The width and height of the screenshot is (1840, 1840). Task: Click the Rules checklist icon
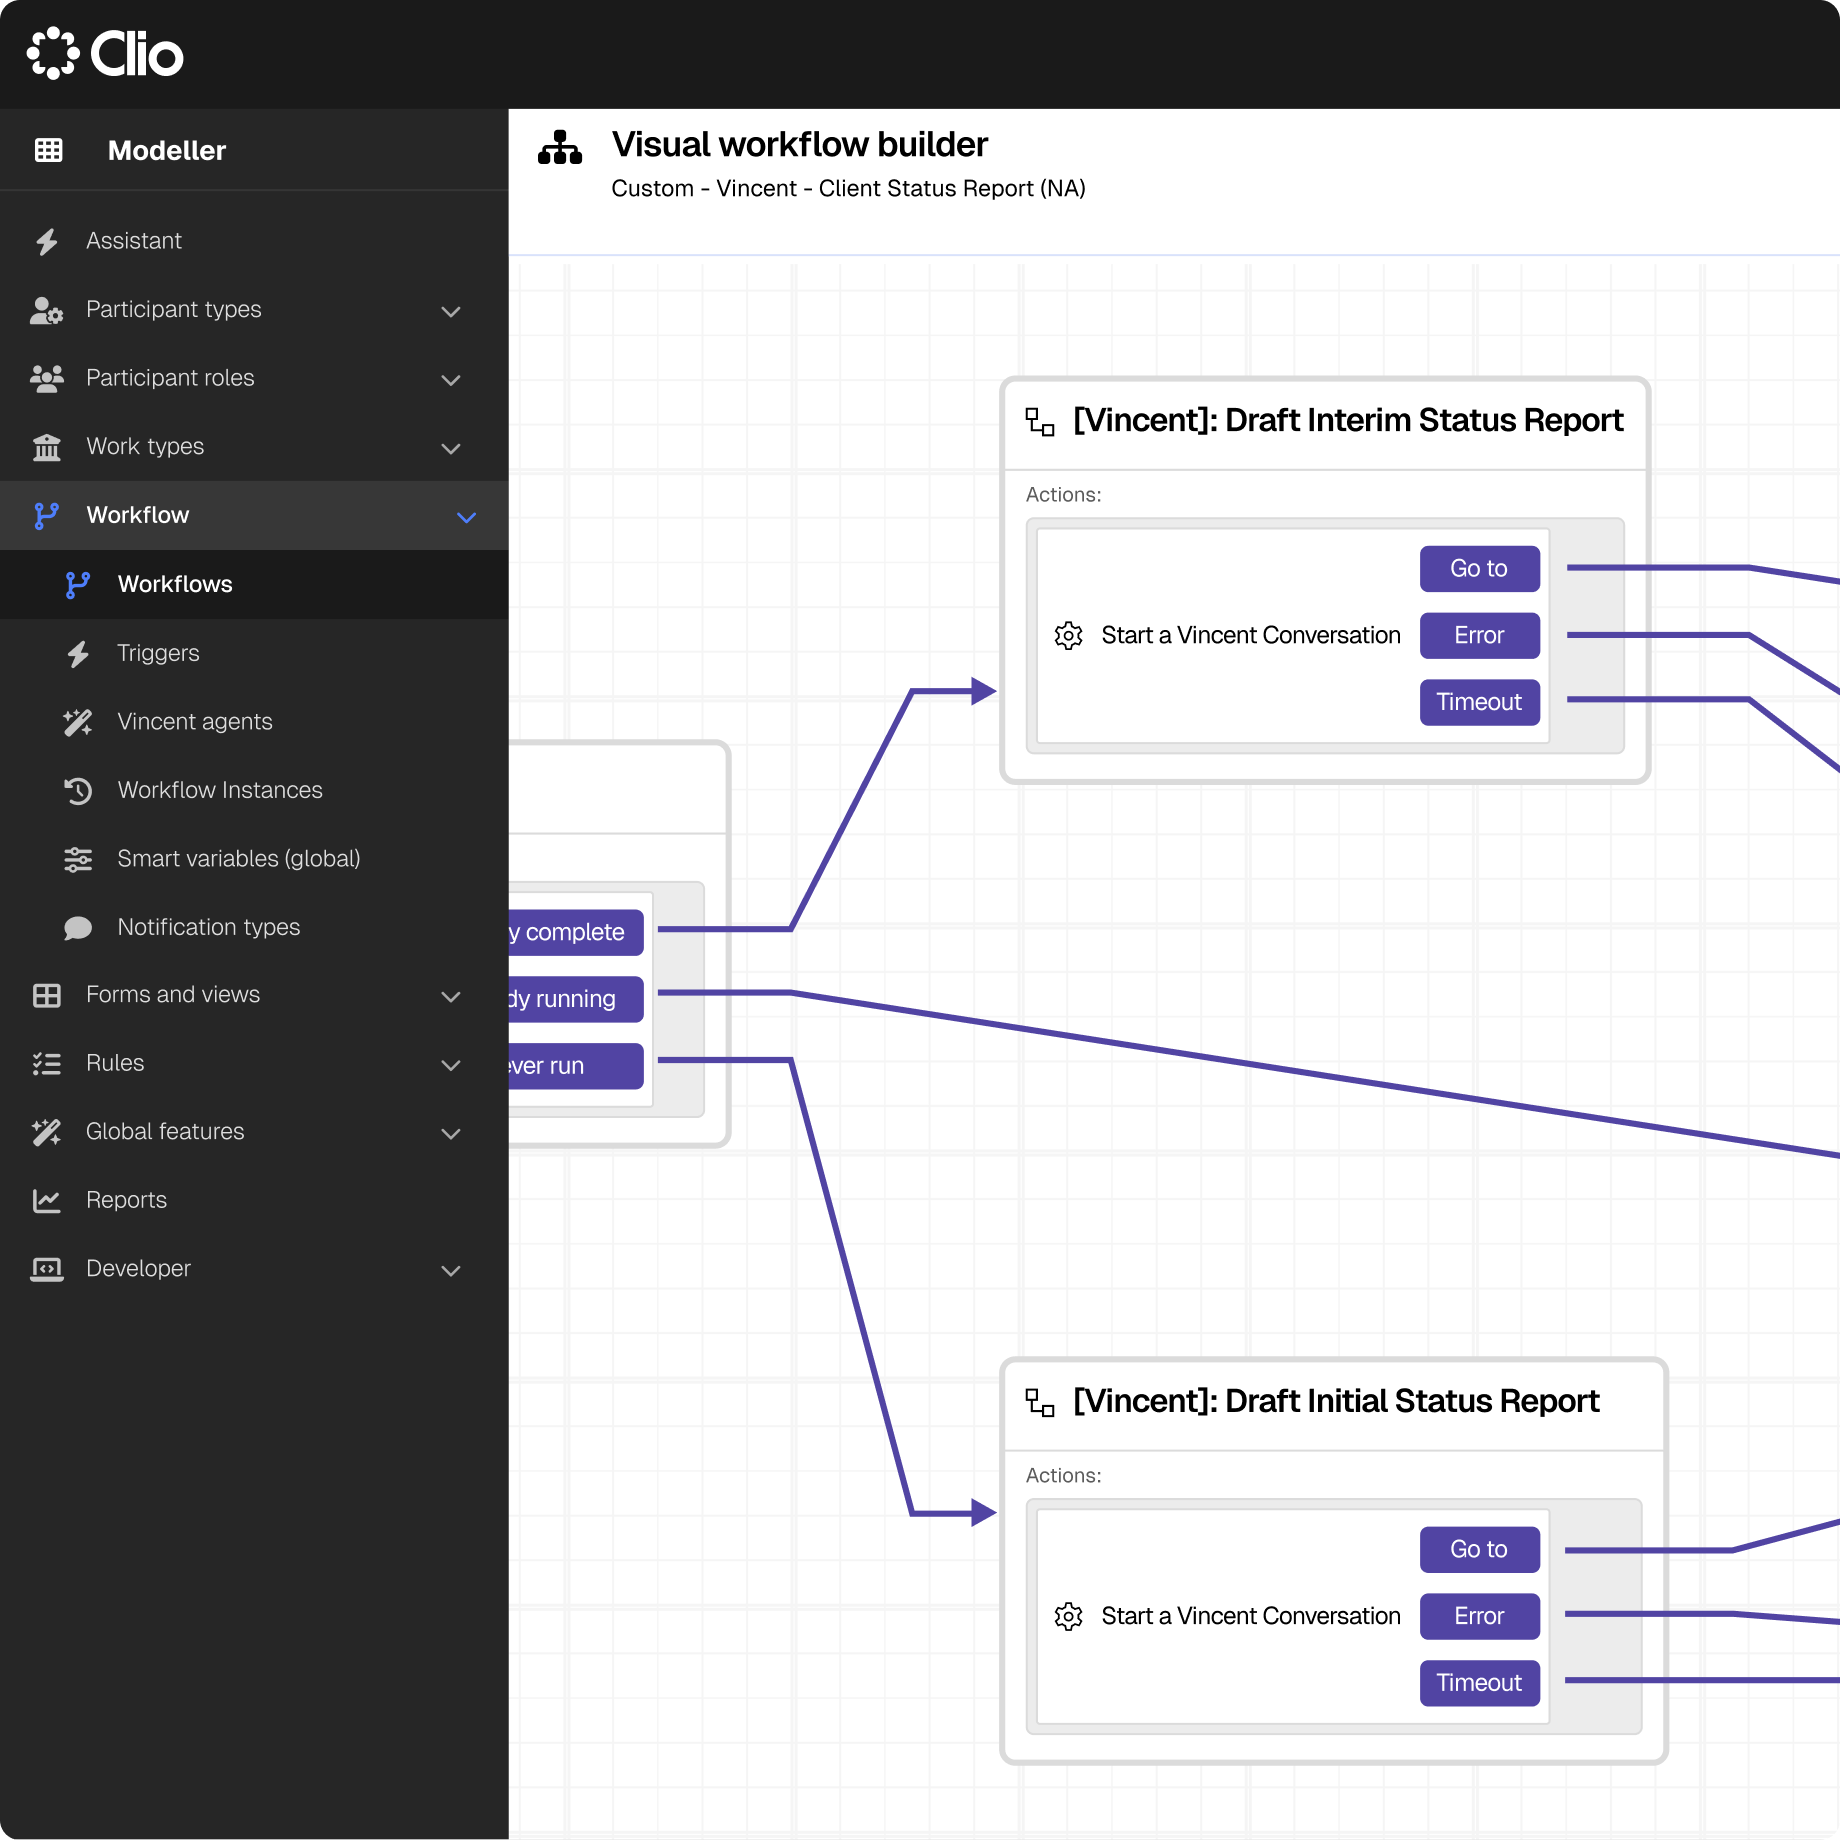pos(47,1063)
